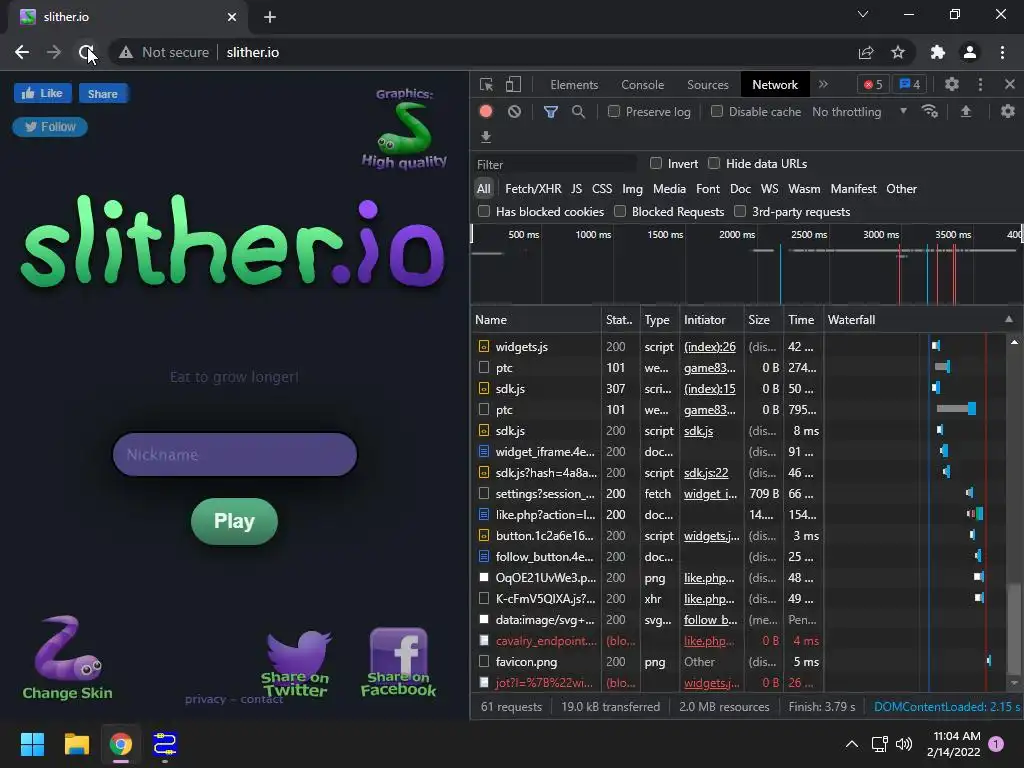
Task: Open network conditions wifi icon
Action: (x=930, y=112)
